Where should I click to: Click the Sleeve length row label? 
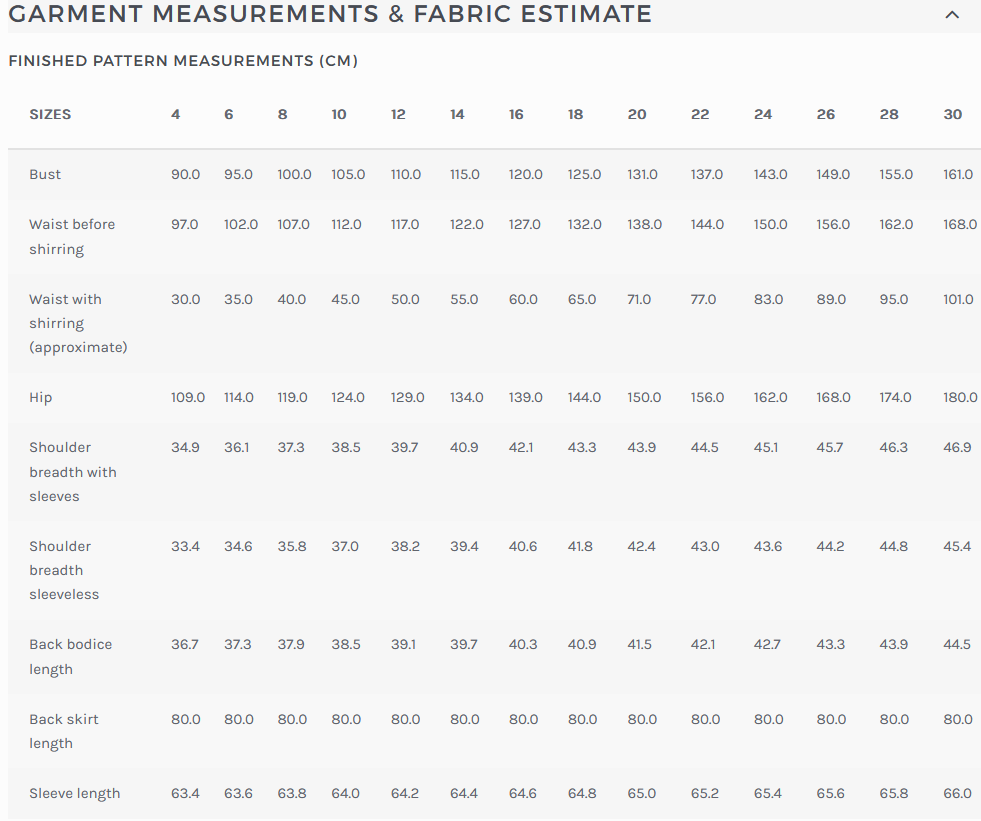tap(74, 793)
